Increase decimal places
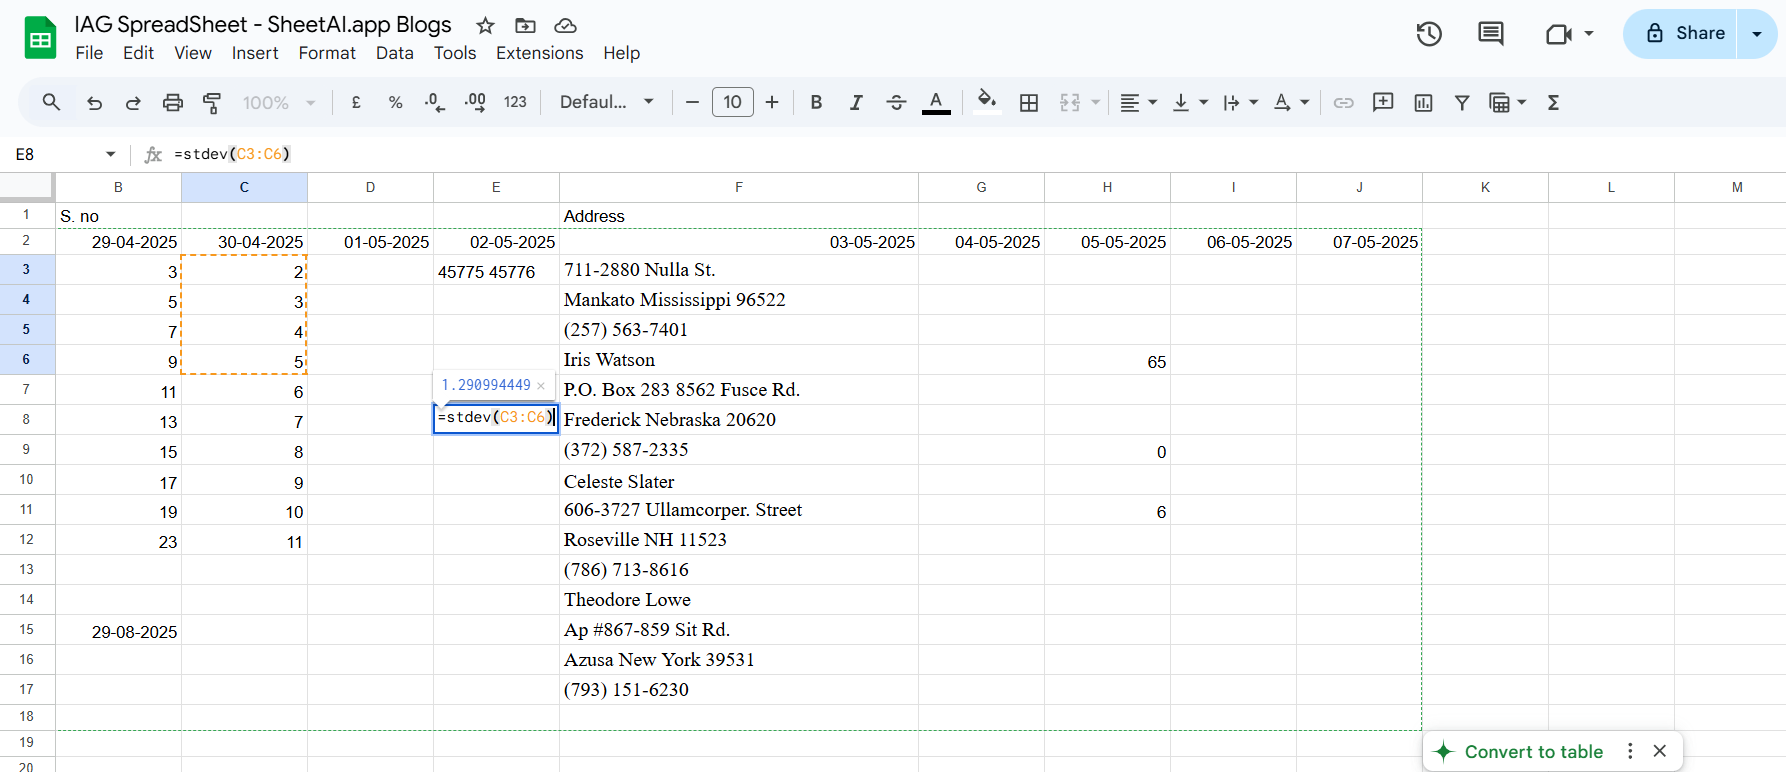The width and height of the screenshot is (1786, 772). tap(475, 102)
